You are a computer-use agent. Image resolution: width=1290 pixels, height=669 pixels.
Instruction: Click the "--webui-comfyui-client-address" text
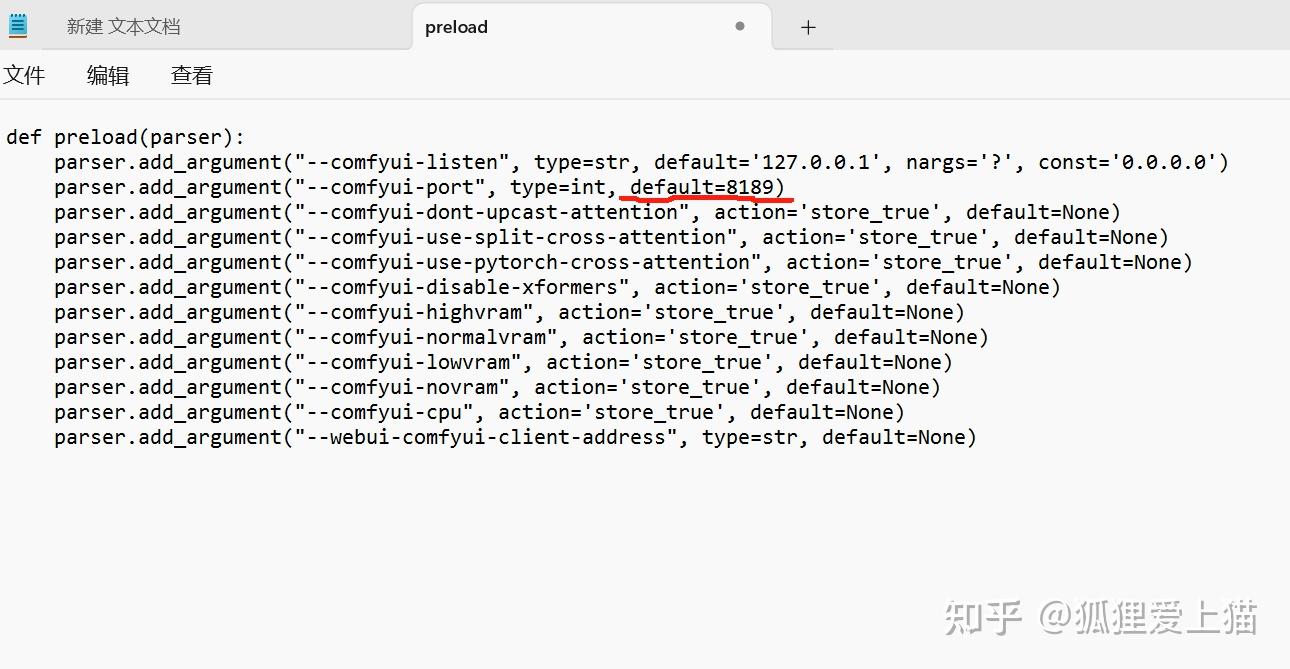[486, 437]
